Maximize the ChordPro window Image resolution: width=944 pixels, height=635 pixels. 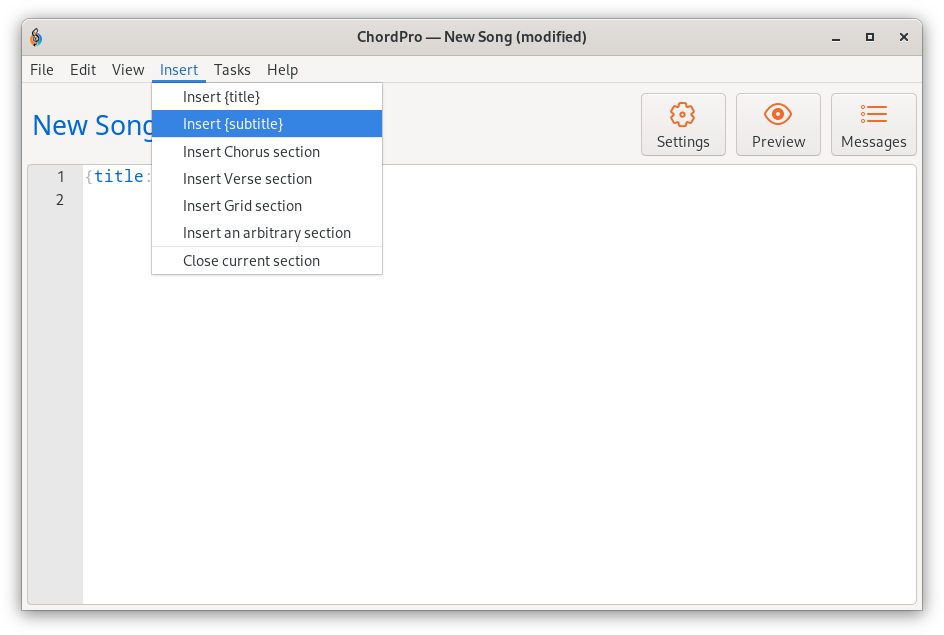[869, 37]
